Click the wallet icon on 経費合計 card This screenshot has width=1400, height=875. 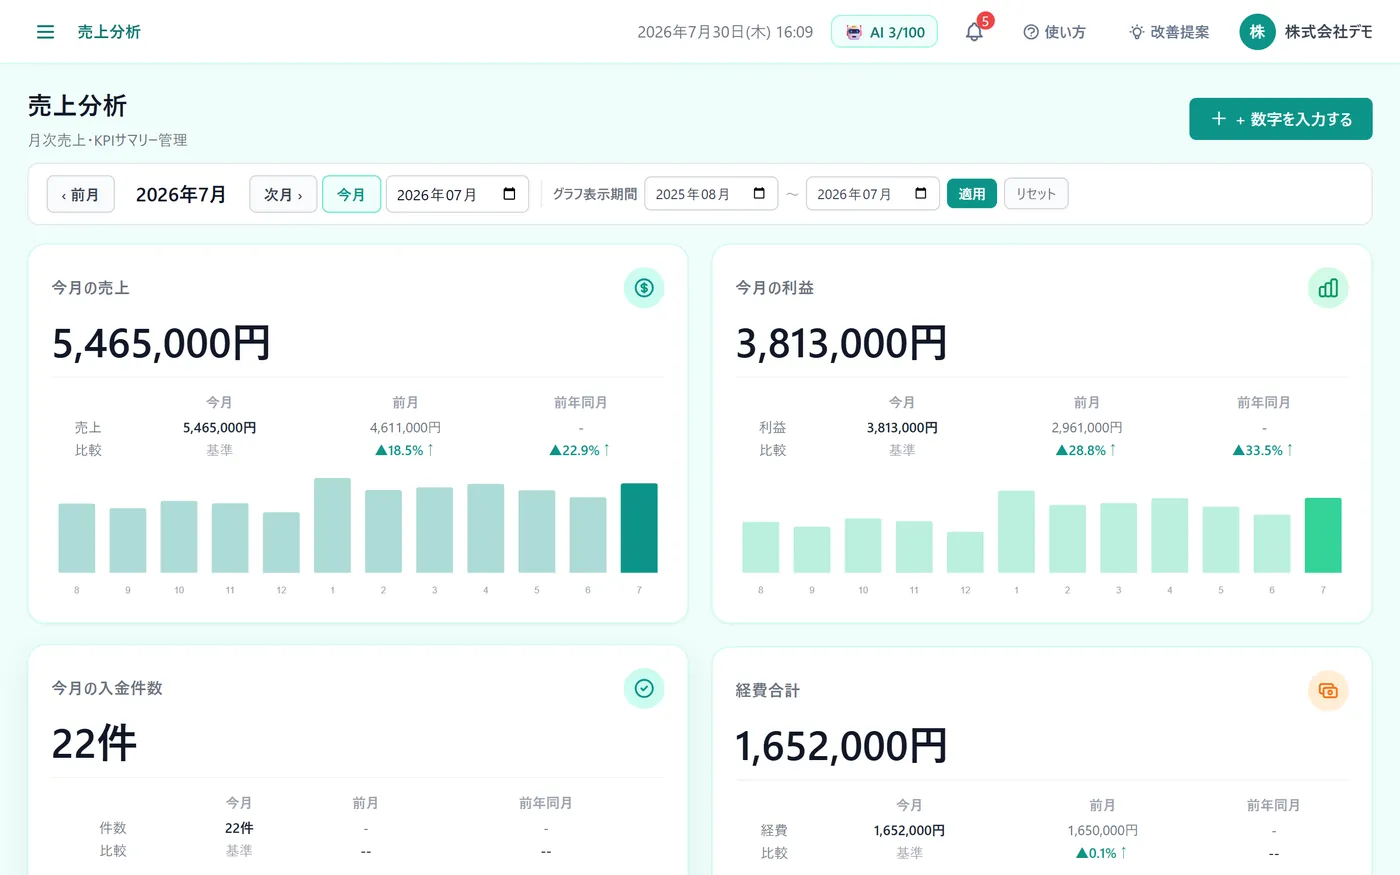pos(1328,690)
